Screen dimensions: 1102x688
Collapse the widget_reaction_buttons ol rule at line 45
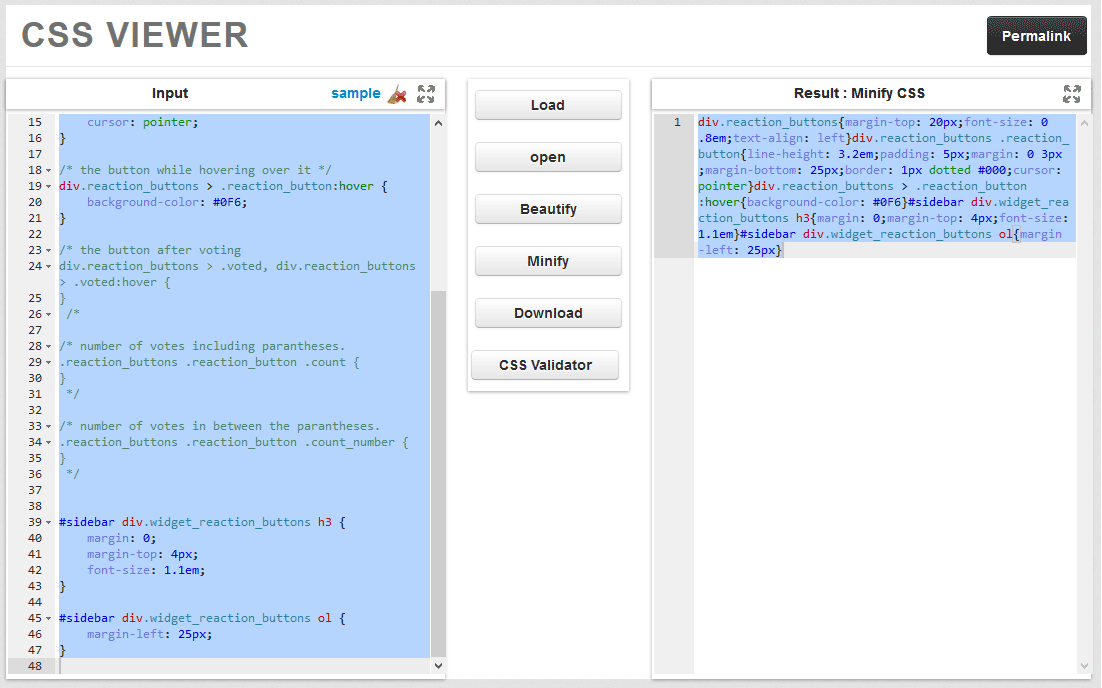click(46, 618)
